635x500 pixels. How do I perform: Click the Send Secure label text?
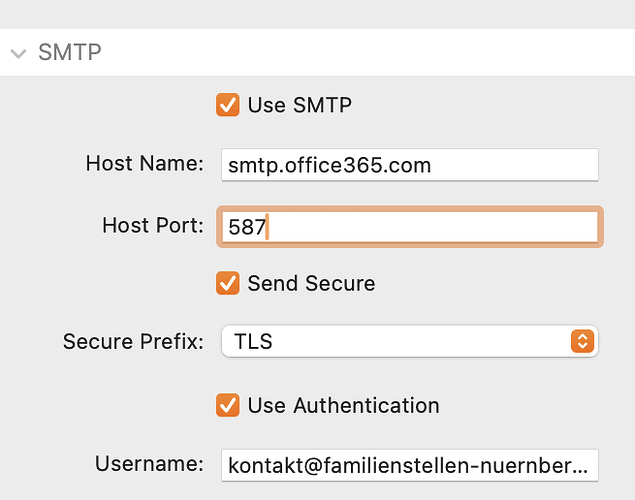click(311, 283)
